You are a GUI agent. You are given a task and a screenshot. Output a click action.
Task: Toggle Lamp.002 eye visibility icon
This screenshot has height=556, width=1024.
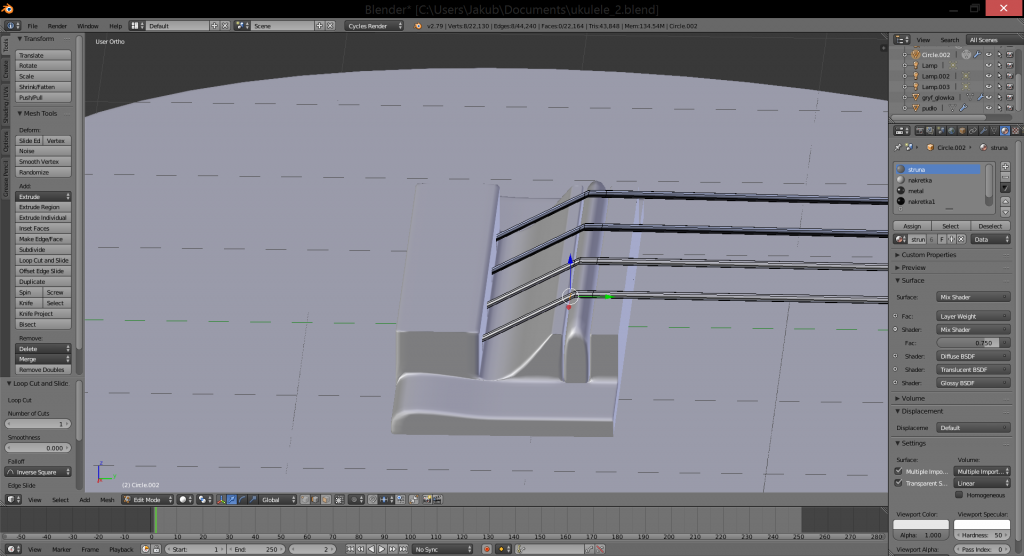coord(988,76)
